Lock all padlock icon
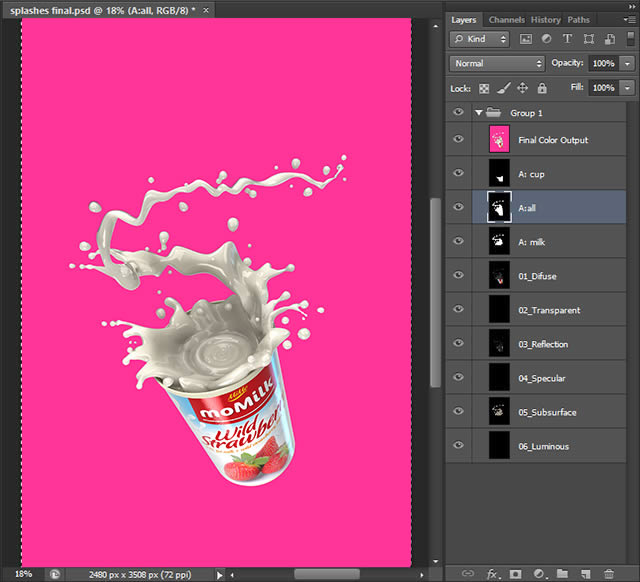This screenshot has height=582, width=640. tap(542, 88)
